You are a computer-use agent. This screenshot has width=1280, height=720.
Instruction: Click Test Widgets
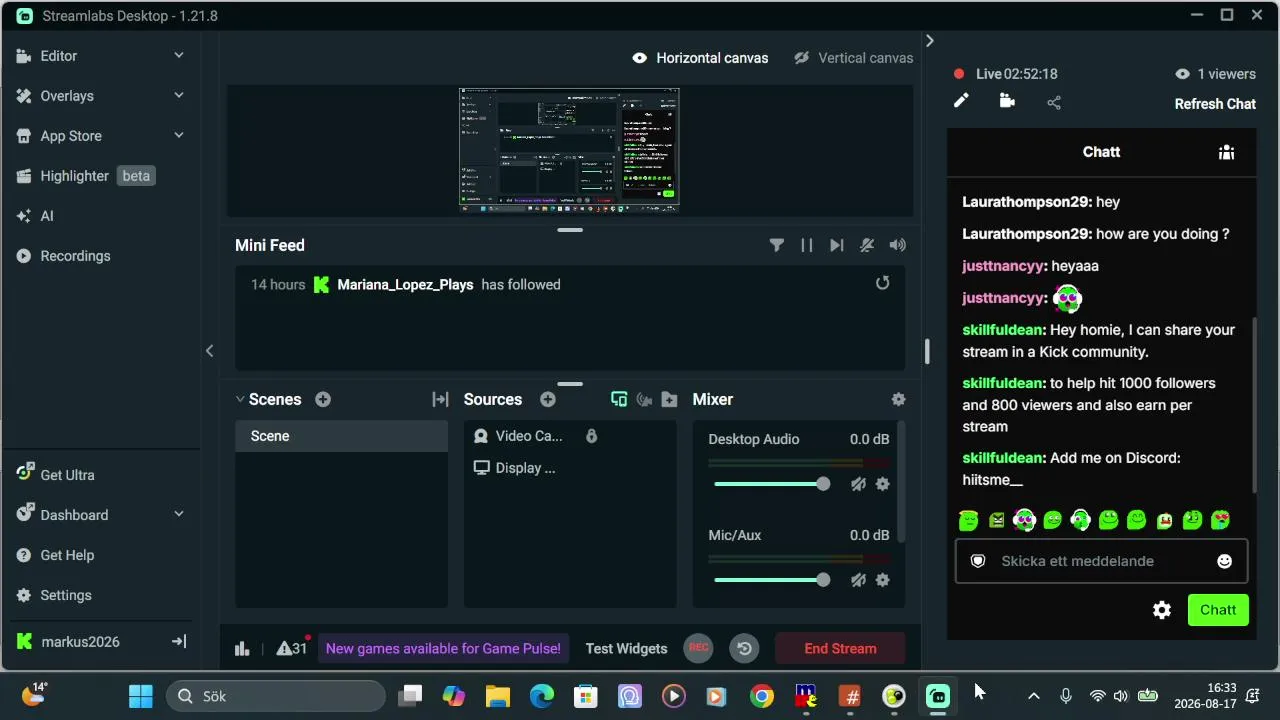click(626, 648)
